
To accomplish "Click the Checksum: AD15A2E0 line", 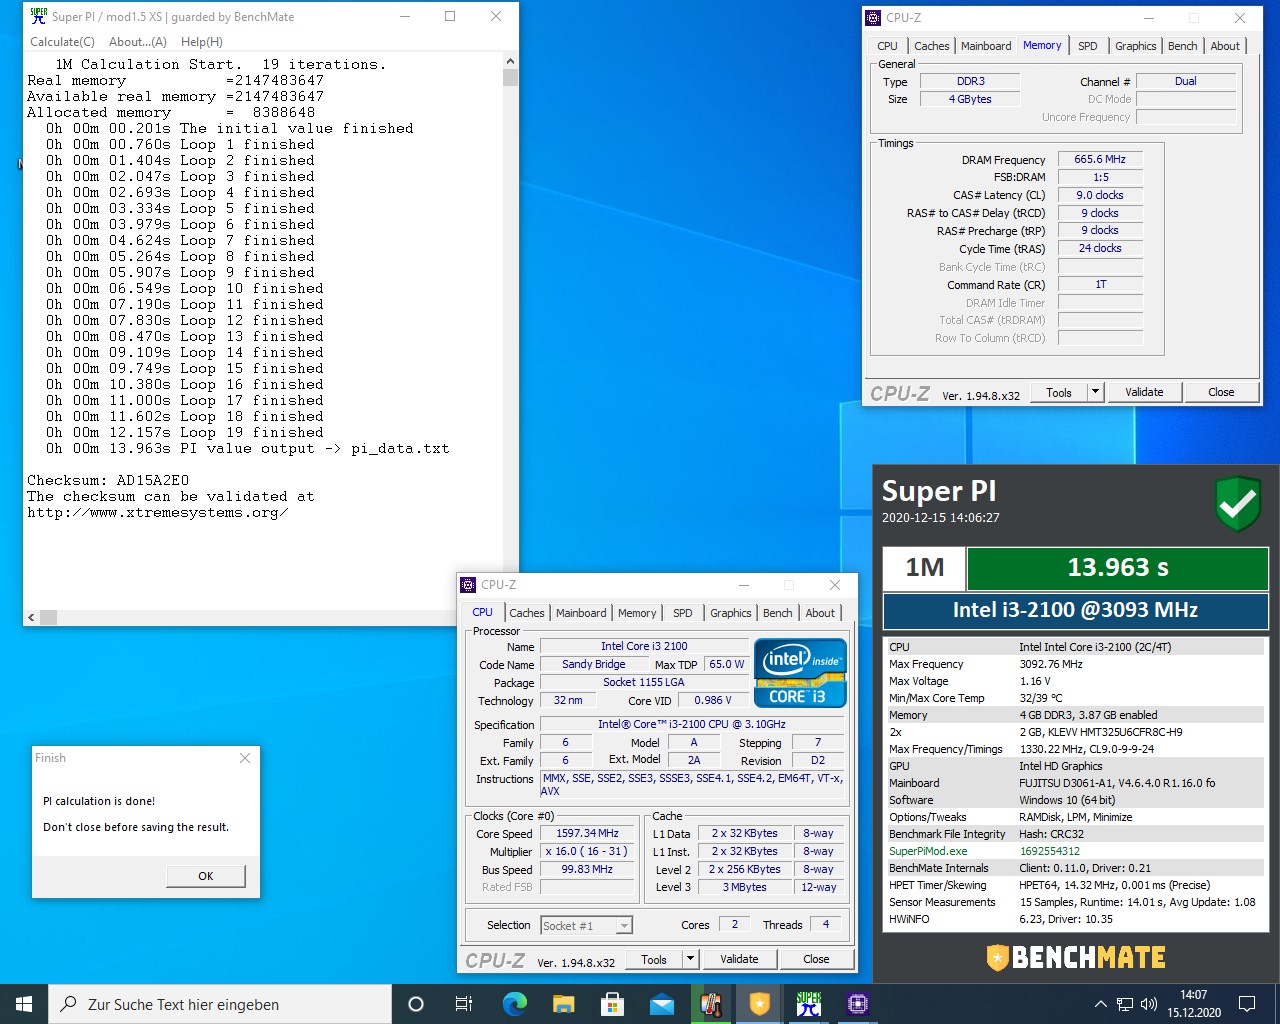I will pos(108,480).
